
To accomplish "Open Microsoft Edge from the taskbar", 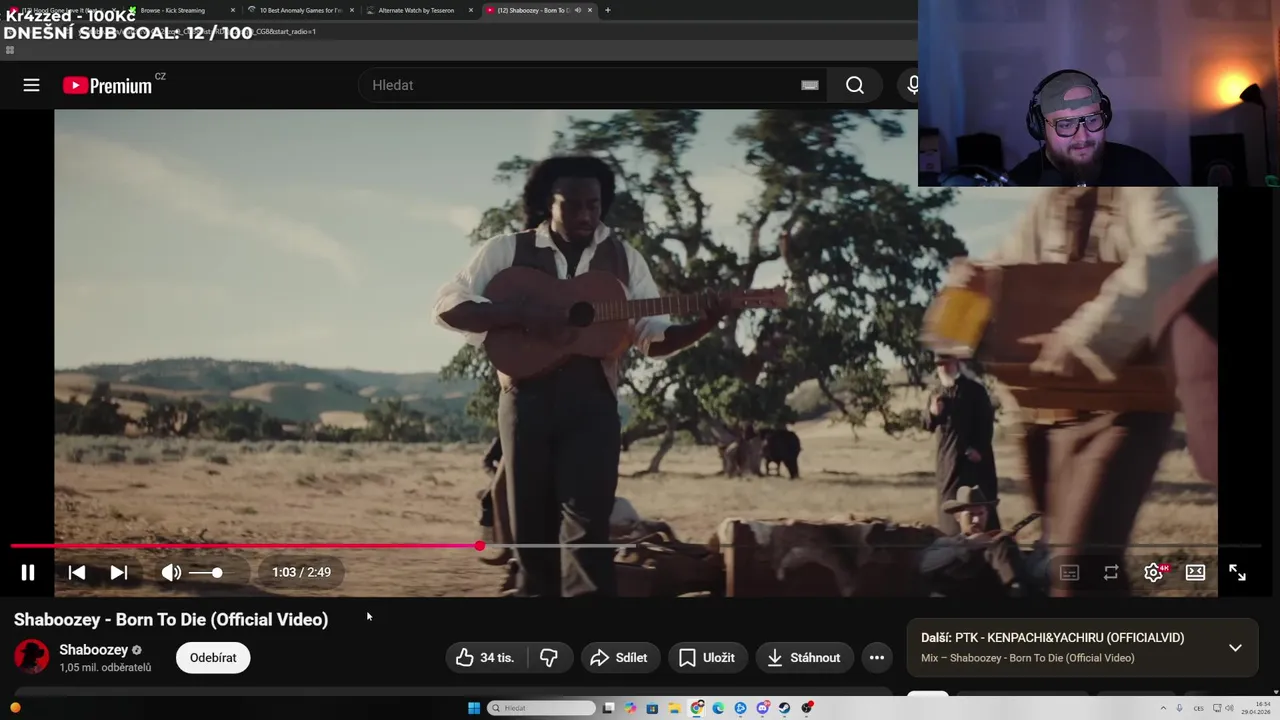I will (x=718, y=708).
